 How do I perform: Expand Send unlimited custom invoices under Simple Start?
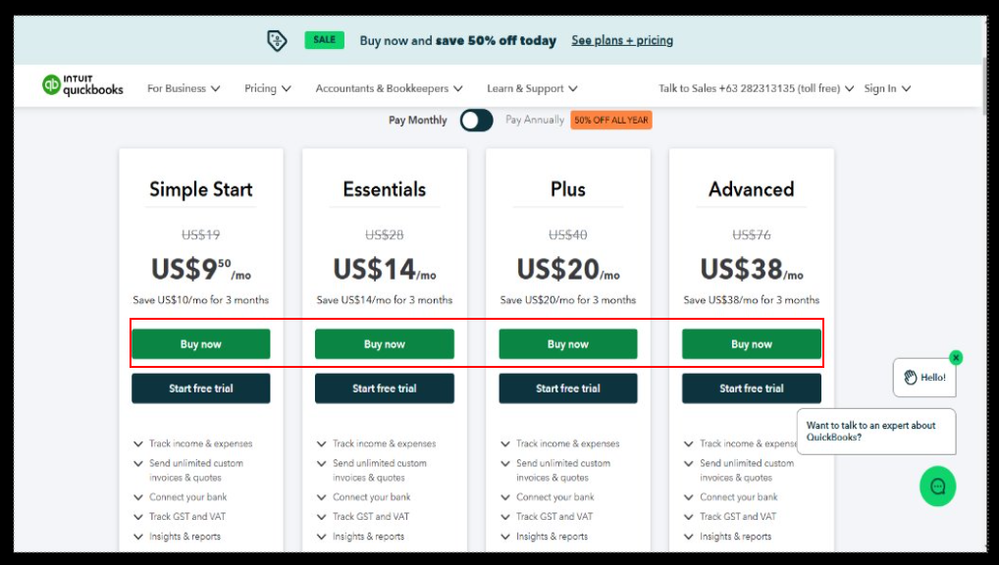(x=188, y=470)
